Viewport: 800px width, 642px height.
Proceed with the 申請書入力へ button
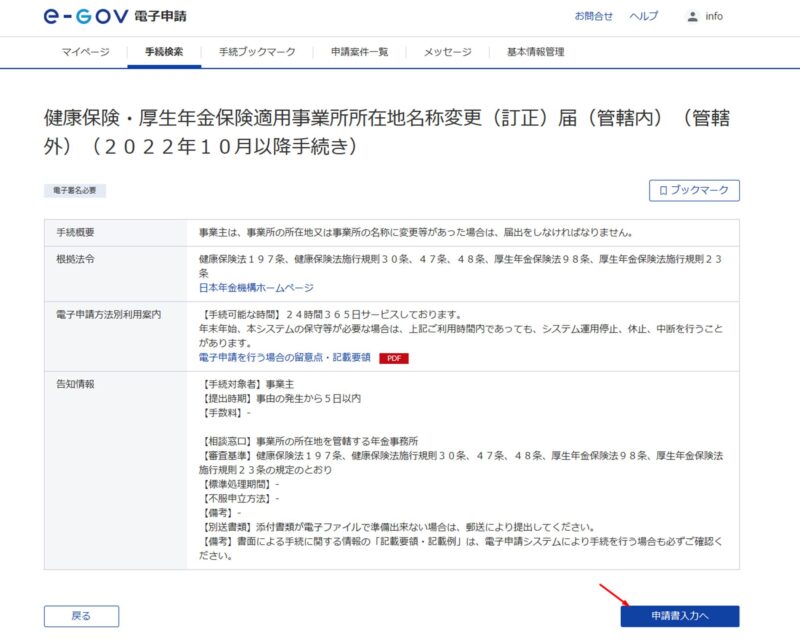tap(679, 616)
